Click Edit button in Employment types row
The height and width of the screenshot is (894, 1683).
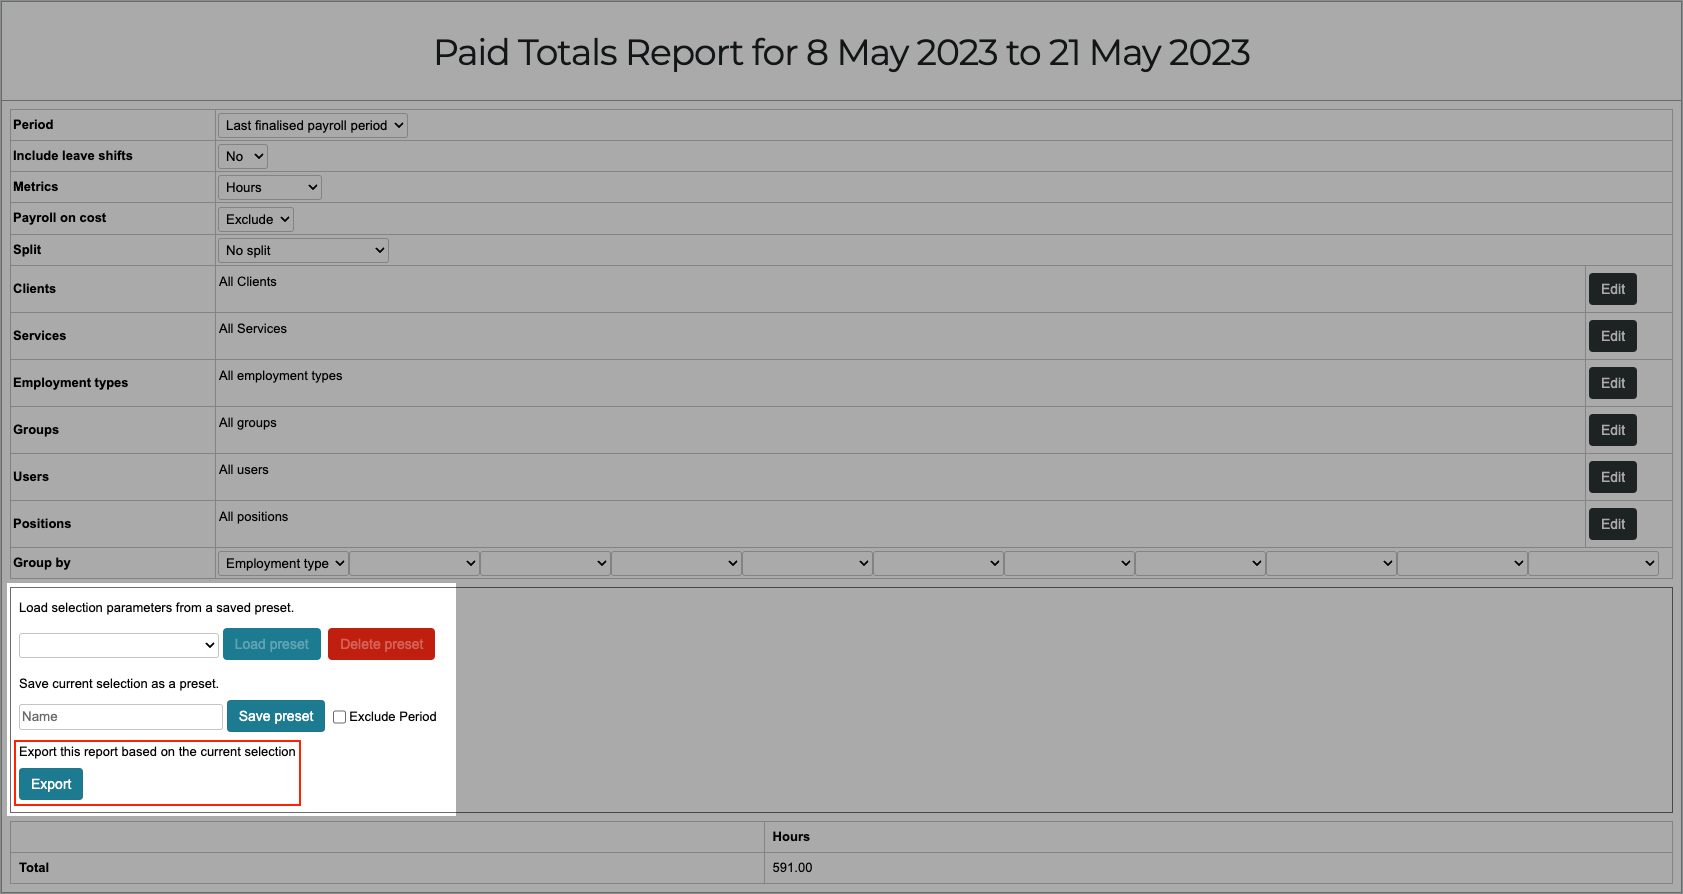click(x=1613, y=383)
